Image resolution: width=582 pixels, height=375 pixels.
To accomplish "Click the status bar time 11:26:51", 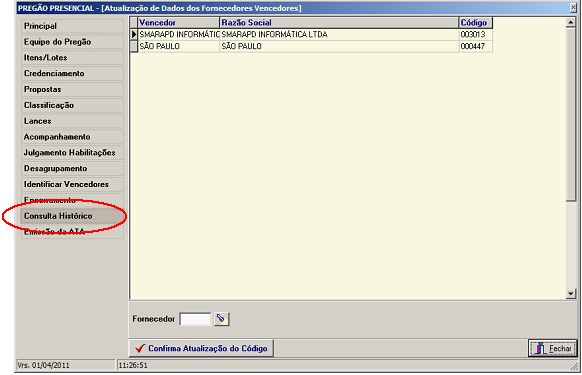I will tap(133, 365).
